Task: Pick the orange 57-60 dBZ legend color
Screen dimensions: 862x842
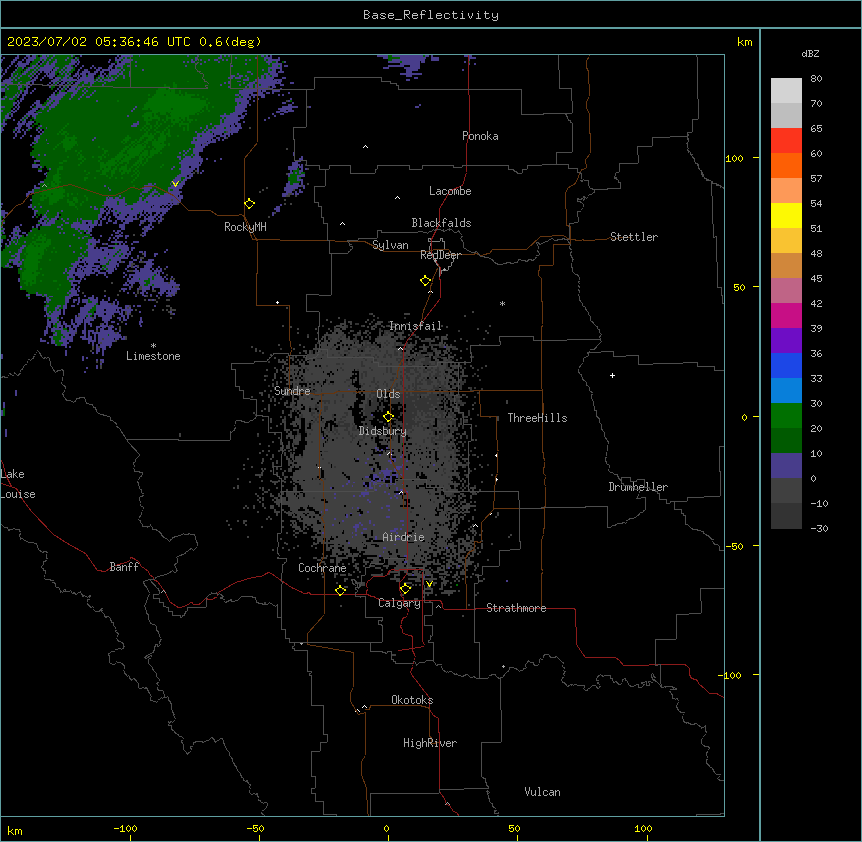Action: tap(786, 165)
